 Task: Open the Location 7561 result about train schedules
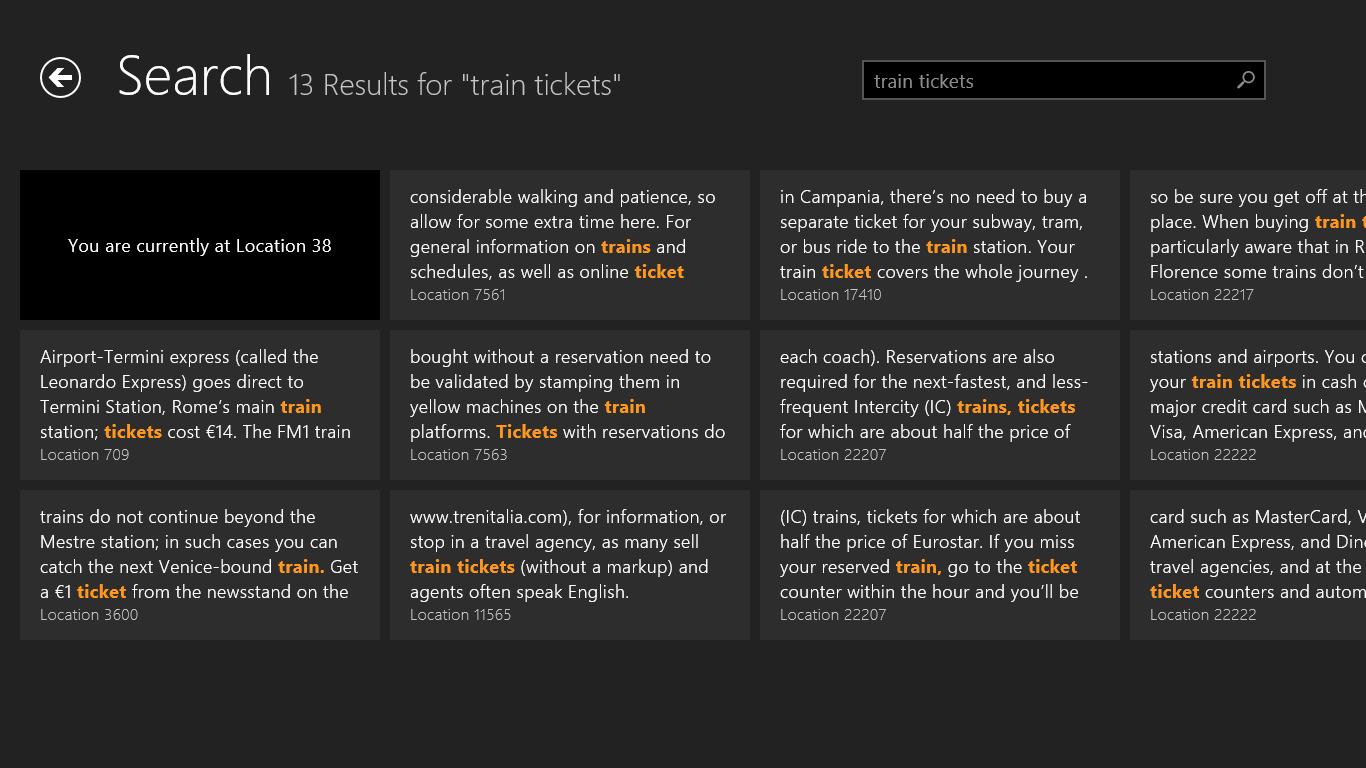click(569, 245)
